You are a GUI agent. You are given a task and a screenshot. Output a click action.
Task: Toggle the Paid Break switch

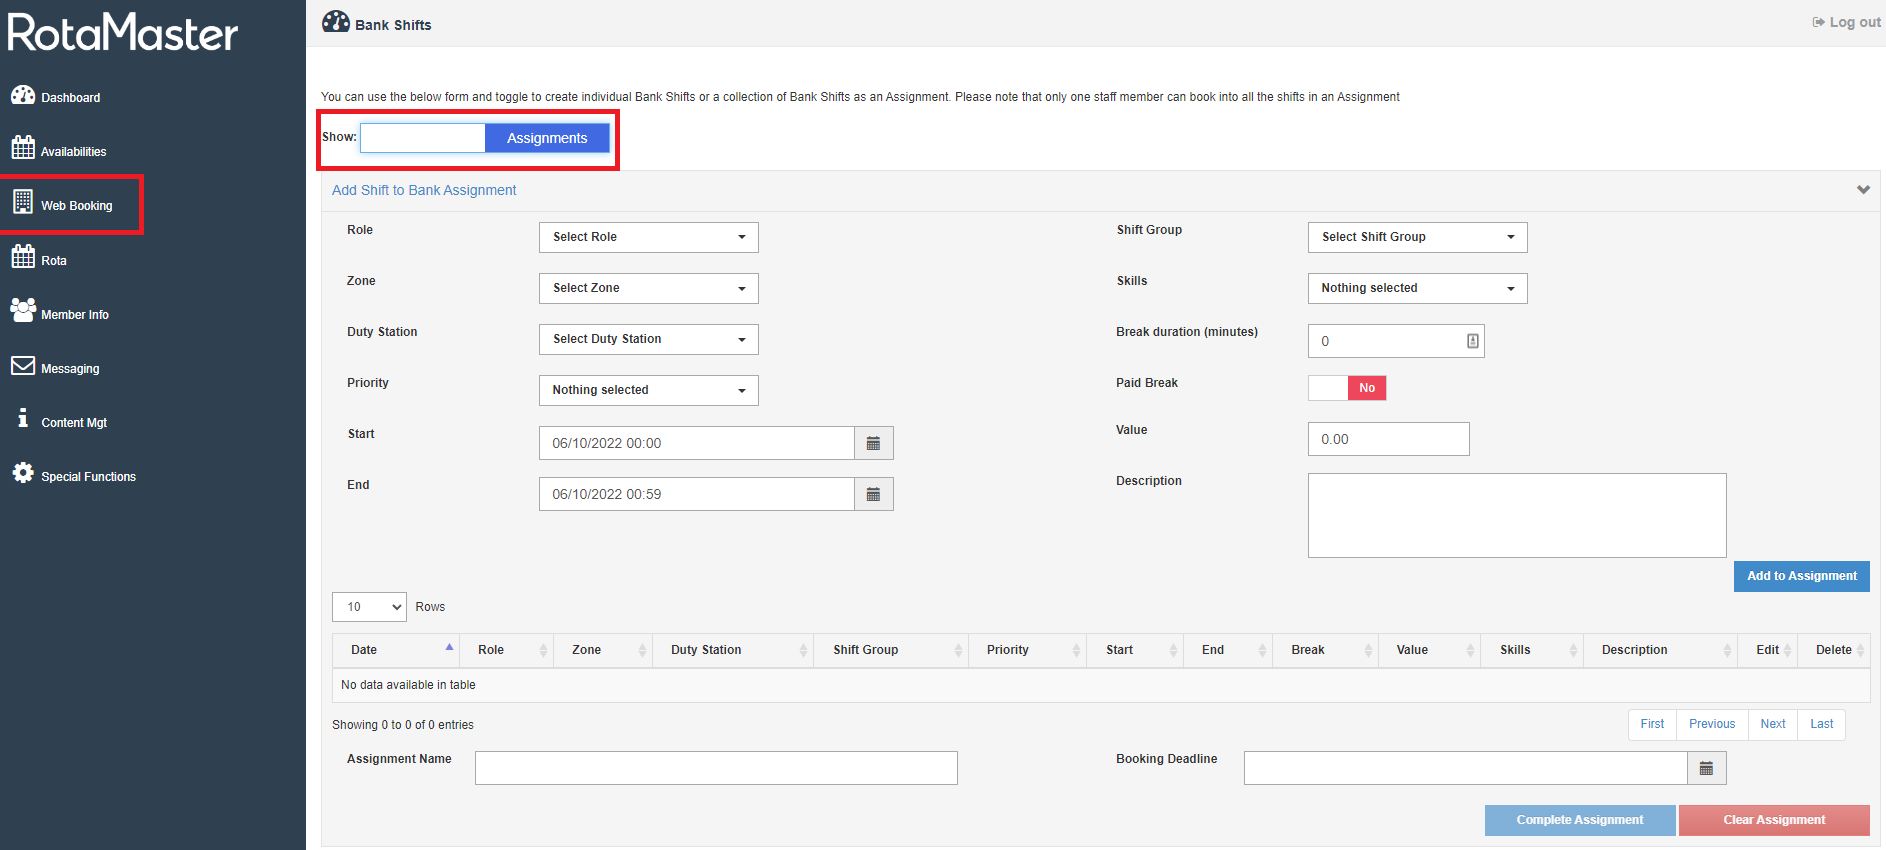1346,388
